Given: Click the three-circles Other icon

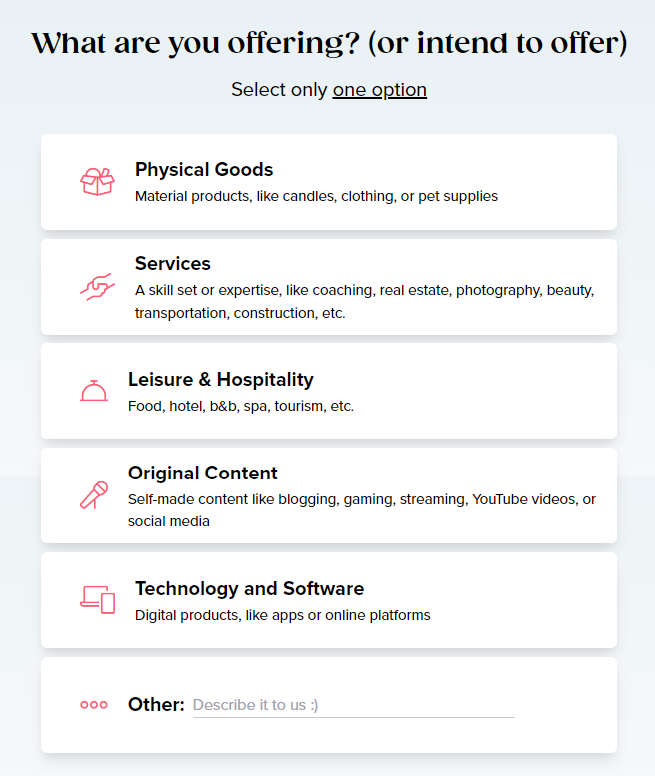Looking at the screenshot, I should click(x=94, y=705).
